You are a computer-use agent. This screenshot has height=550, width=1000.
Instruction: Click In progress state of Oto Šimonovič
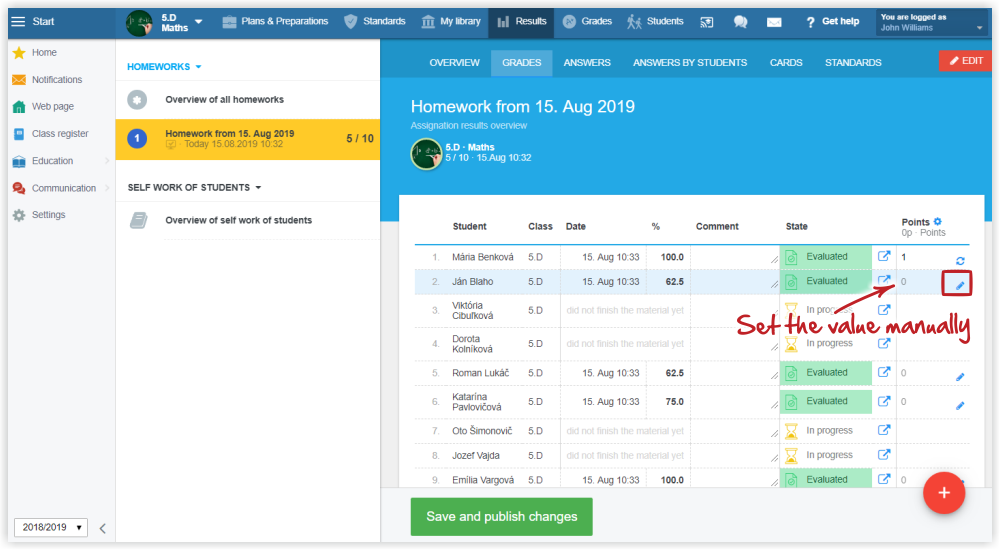[826, 431]
